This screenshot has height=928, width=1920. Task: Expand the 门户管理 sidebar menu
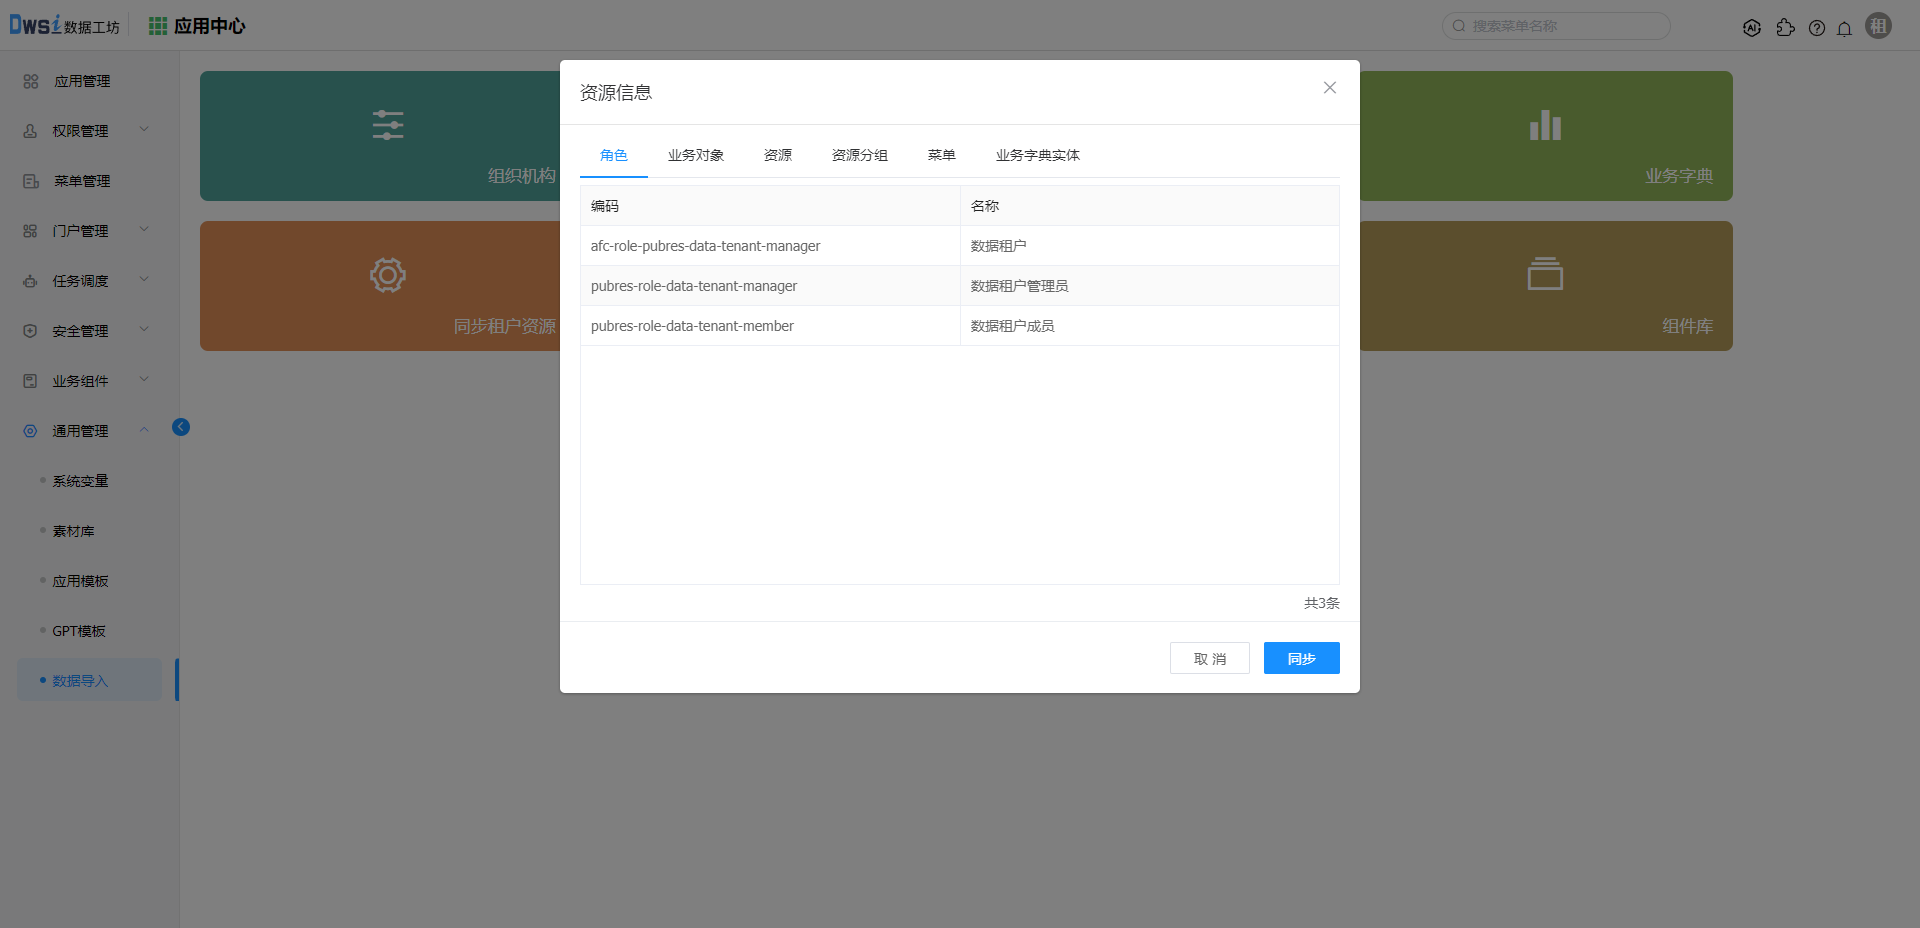coord(81,231)
